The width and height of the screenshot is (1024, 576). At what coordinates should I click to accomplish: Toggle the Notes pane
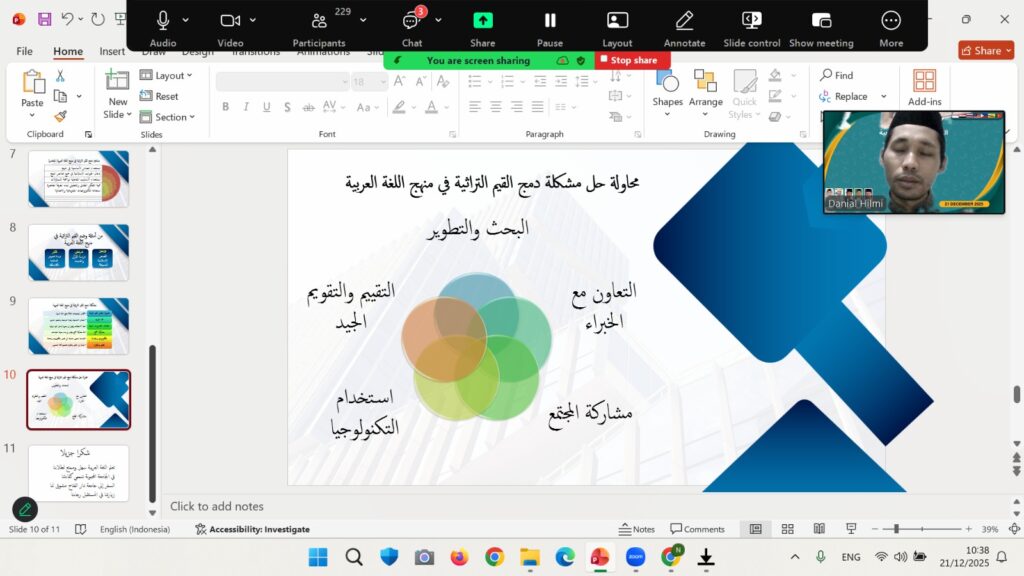point(637,529)
